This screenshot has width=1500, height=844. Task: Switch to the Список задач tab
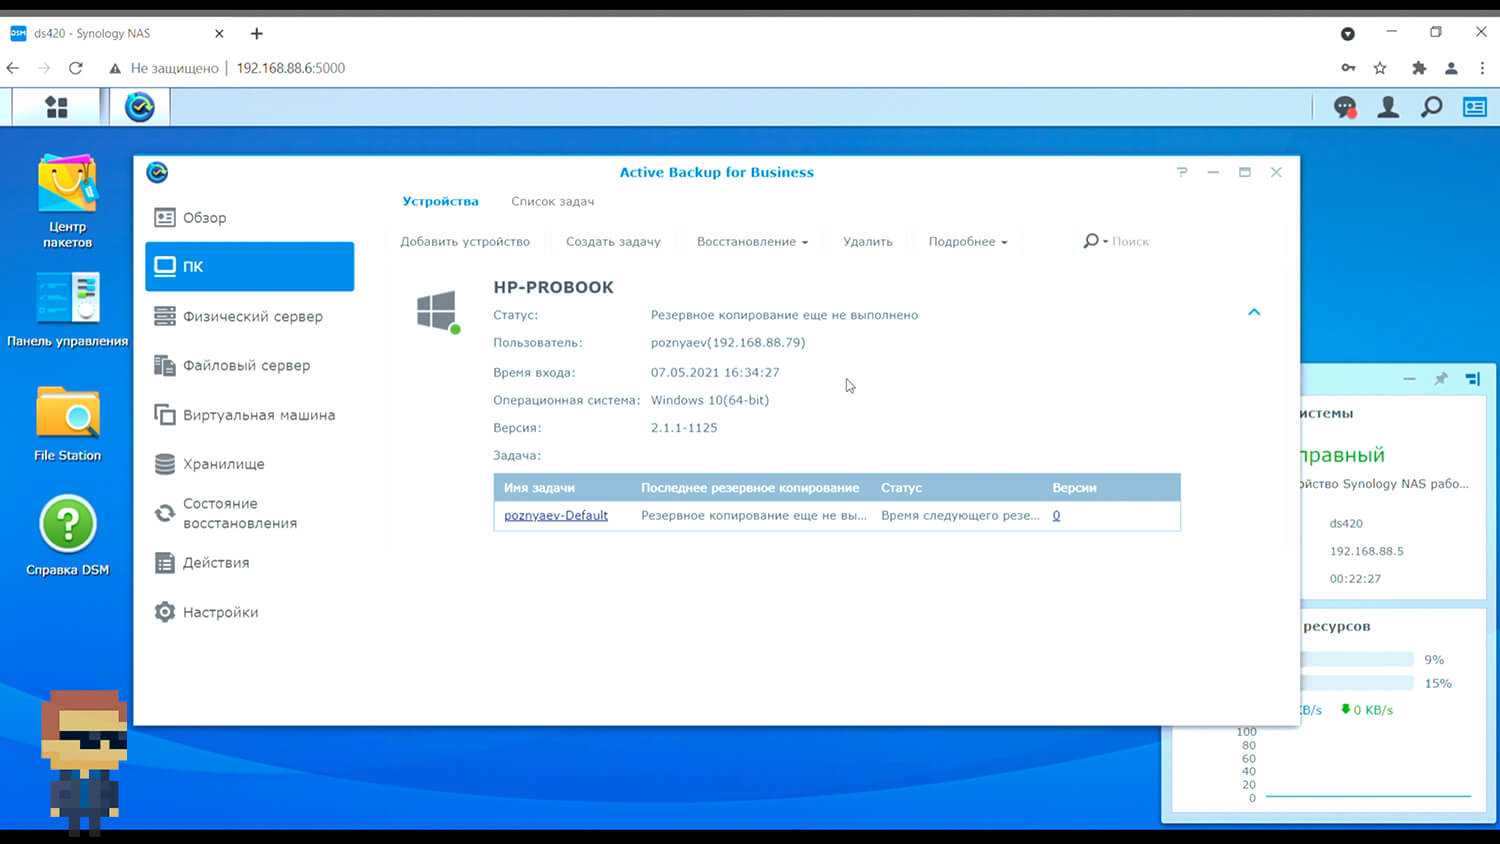click(552, 202)
